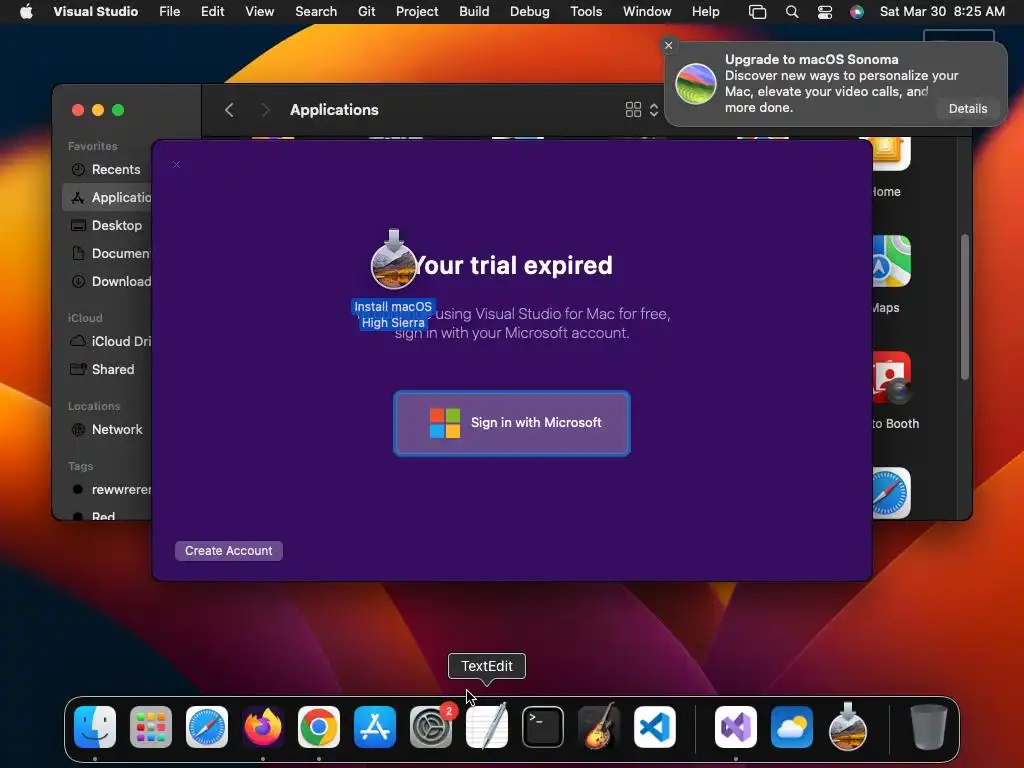Screen dimensions: 1024x768
Task: Open the Window menu
Action: click(x=647, y=11)
